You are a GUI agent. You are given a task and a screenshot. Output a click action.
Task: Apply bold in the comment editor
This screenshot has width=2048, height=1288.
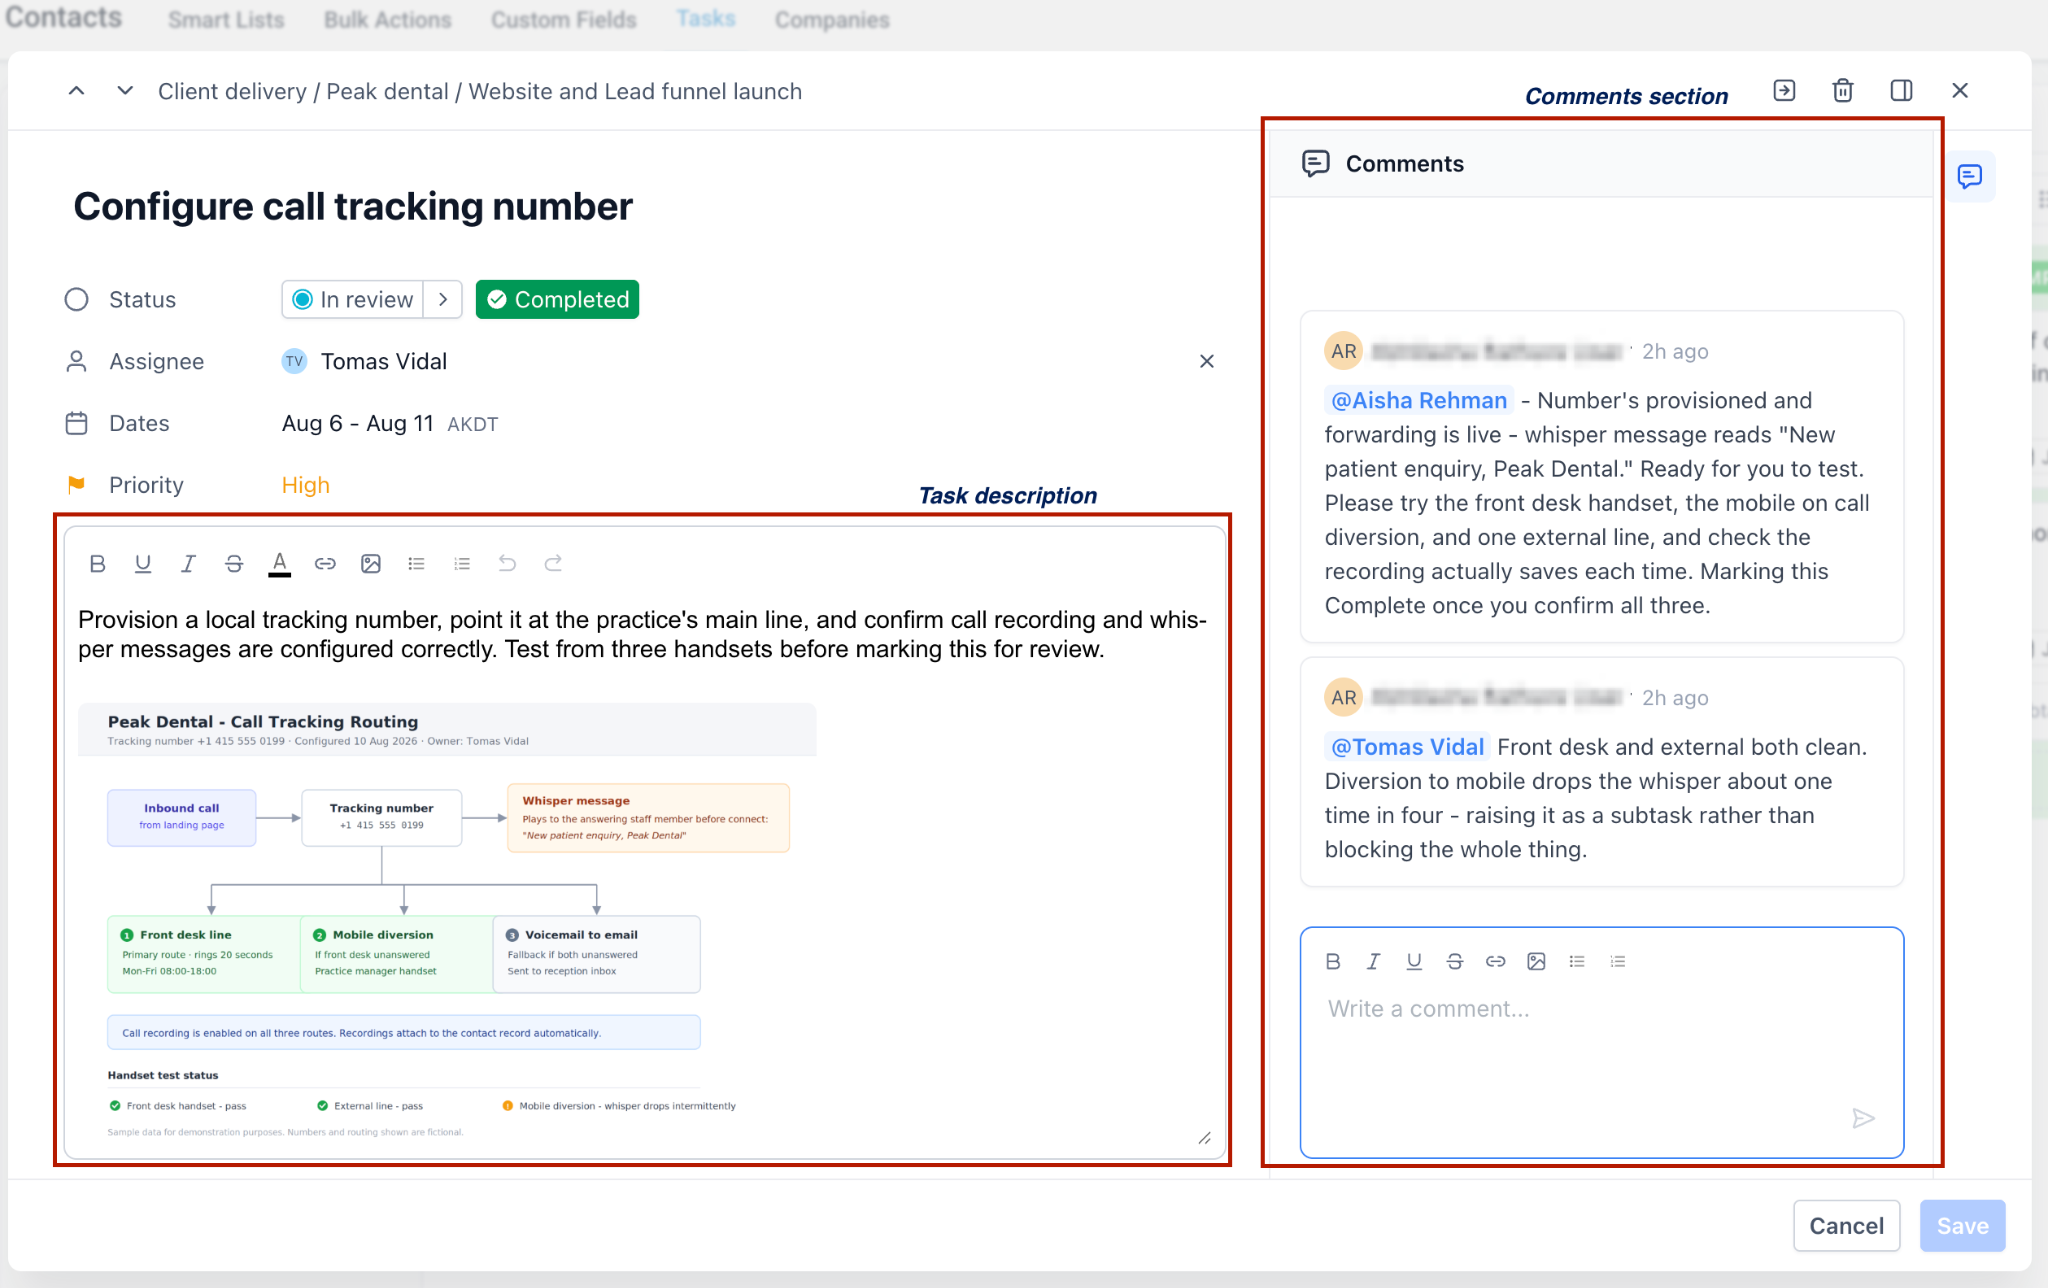click(1333, 962)
